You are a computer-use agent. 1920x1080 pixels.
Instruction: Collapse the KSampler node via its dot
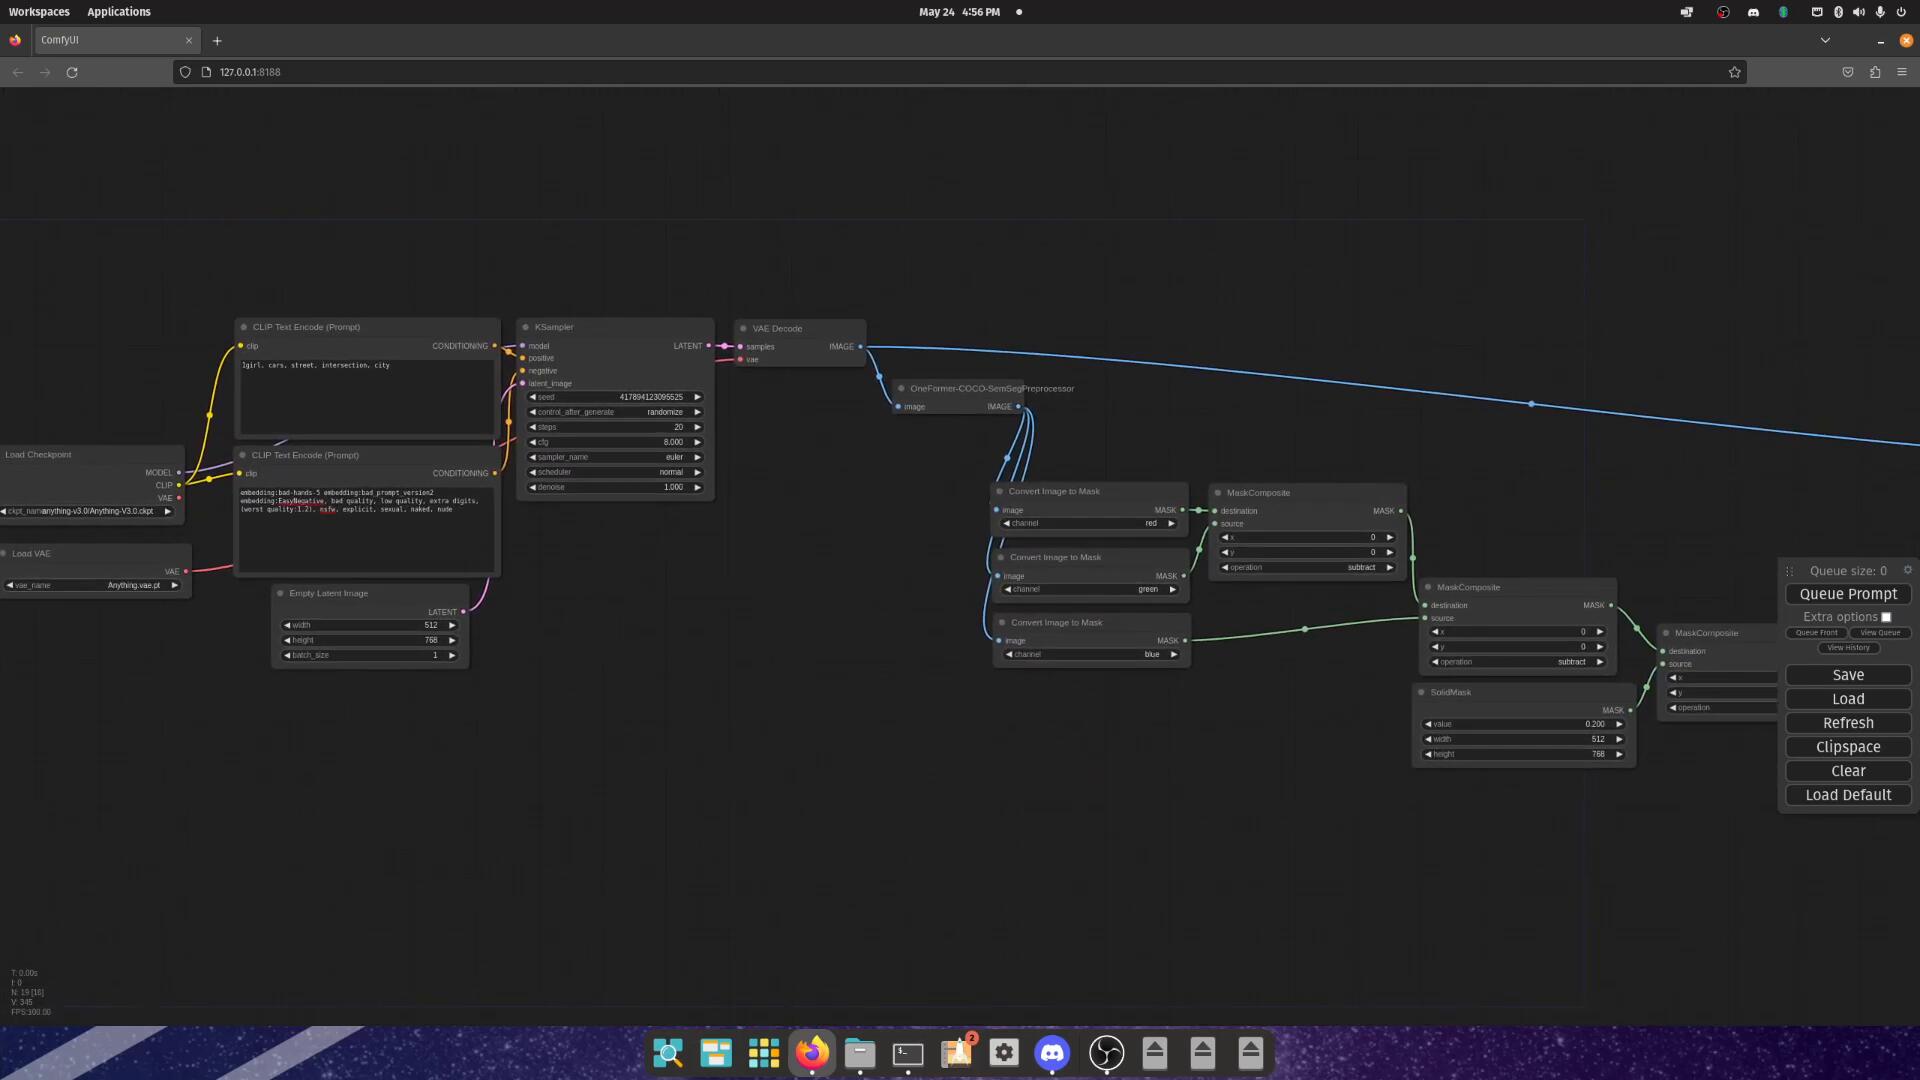coord(526,327)
